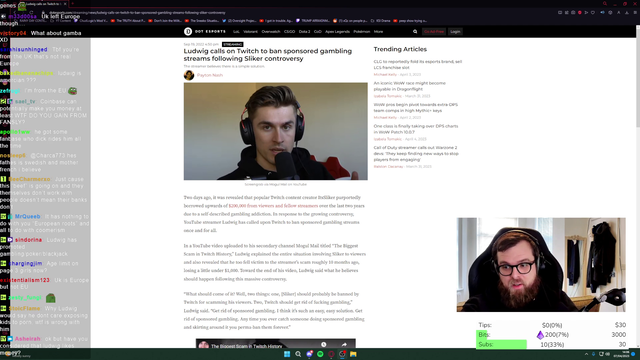Click chat username 'MrQueeb'
640x360 pixels.
[x=27, y=216]
